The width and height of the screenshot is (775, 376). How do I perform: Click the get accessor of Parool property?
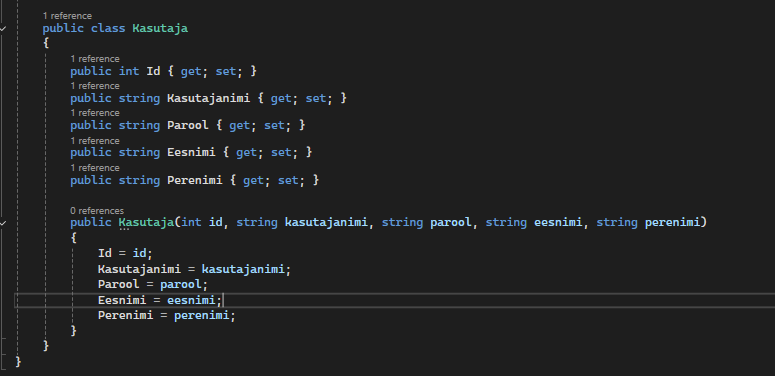tap(240, 125)
